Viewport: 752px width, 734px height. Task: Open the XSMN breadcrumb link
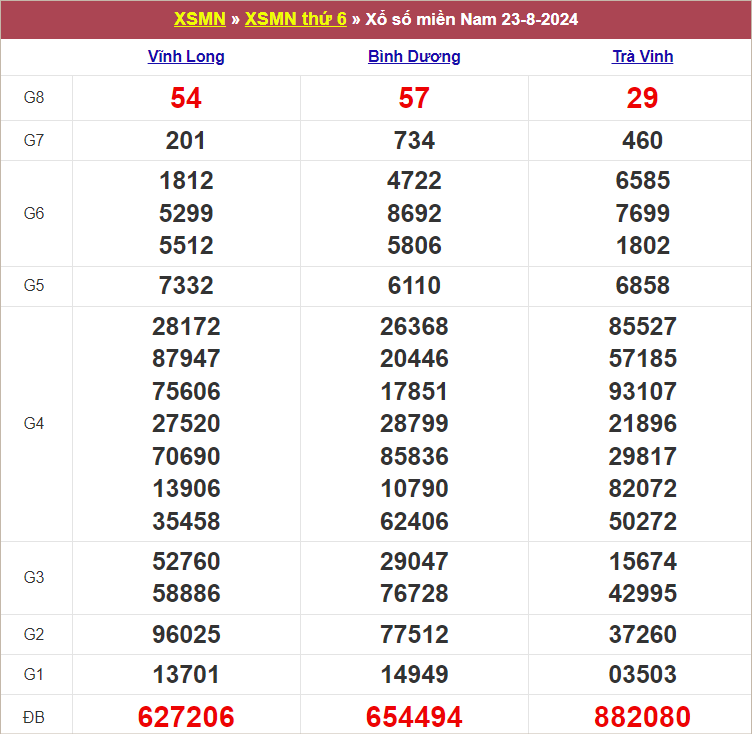click(x=200, y=19)
